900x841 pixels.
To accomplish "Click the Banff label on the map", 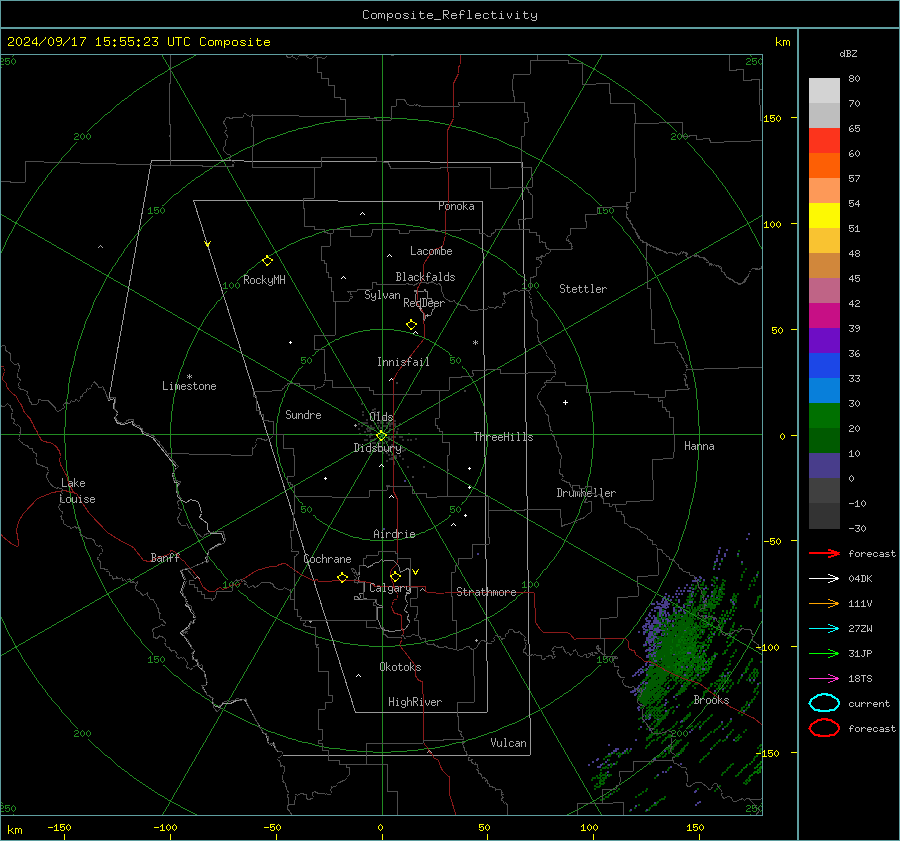I will click(x=165, y=557).
